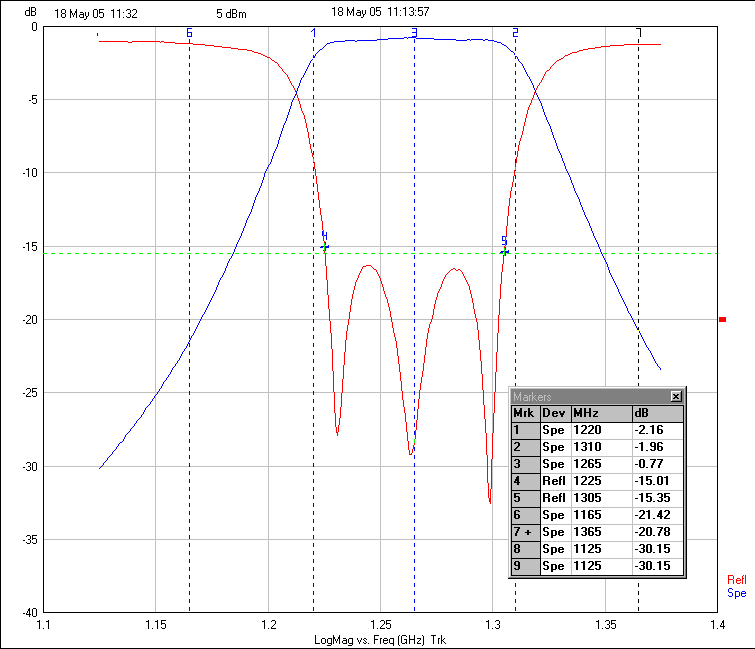Click the 1265 MHz frequency cell
This screenshot has height=649, width=755.
601,464
